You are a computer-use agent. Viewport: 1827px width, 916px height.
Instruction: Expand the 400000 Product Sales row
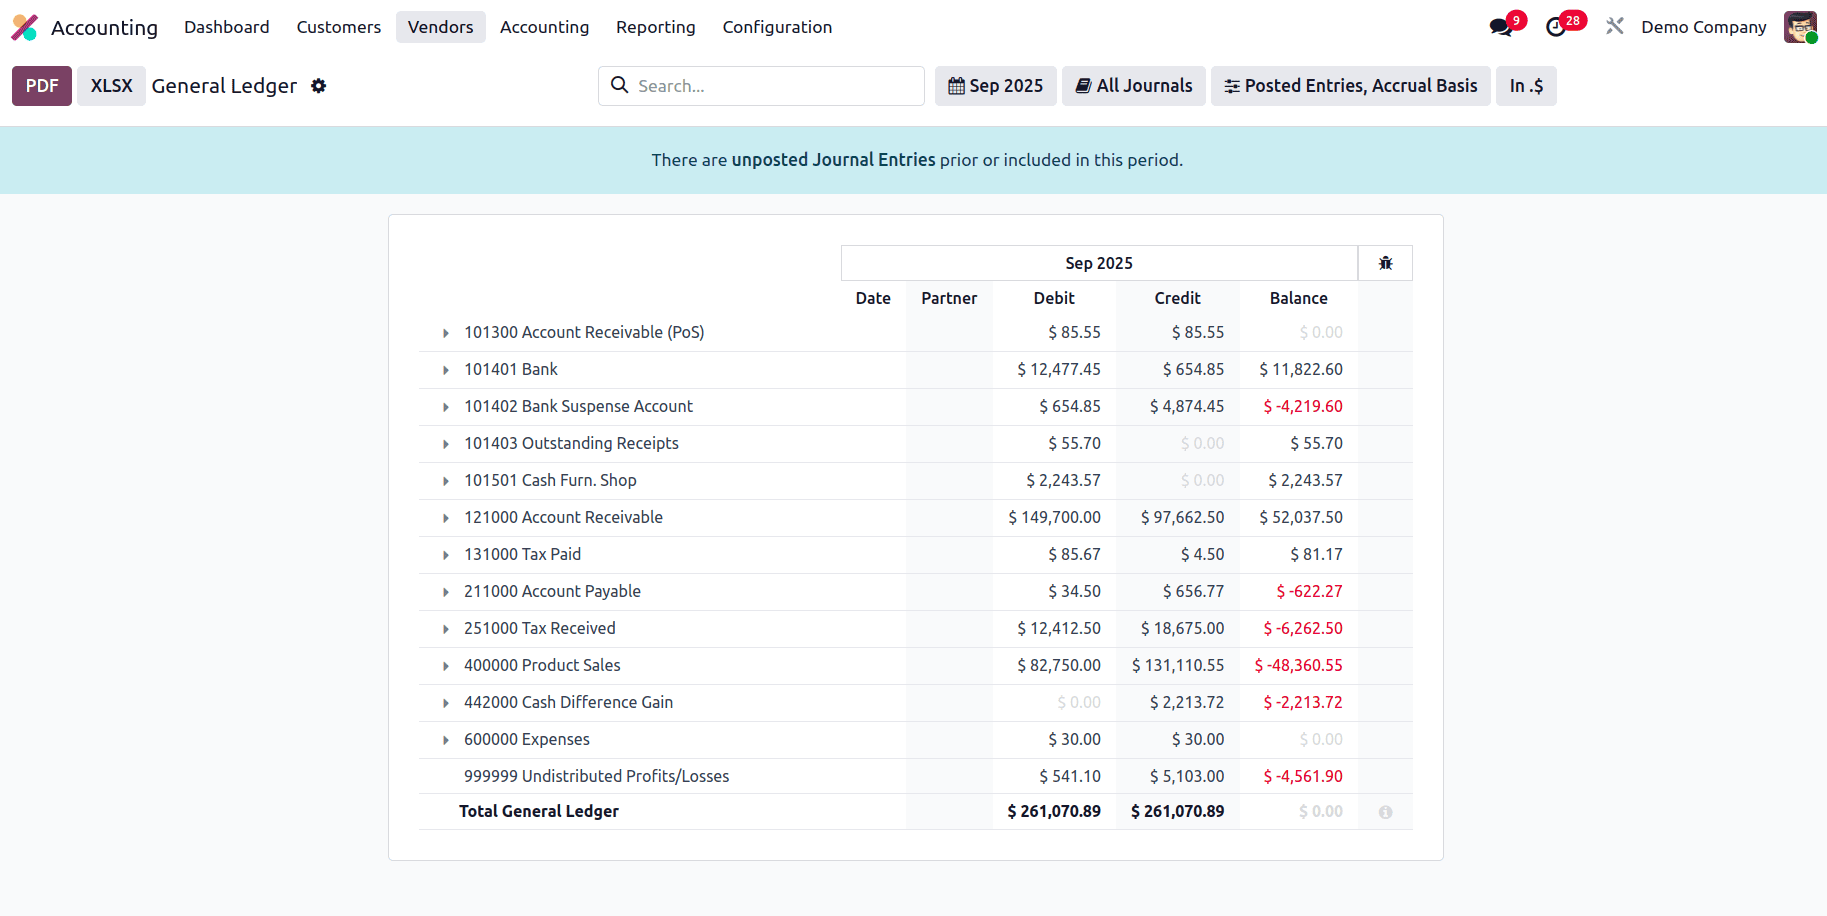(x=445, y=665)
